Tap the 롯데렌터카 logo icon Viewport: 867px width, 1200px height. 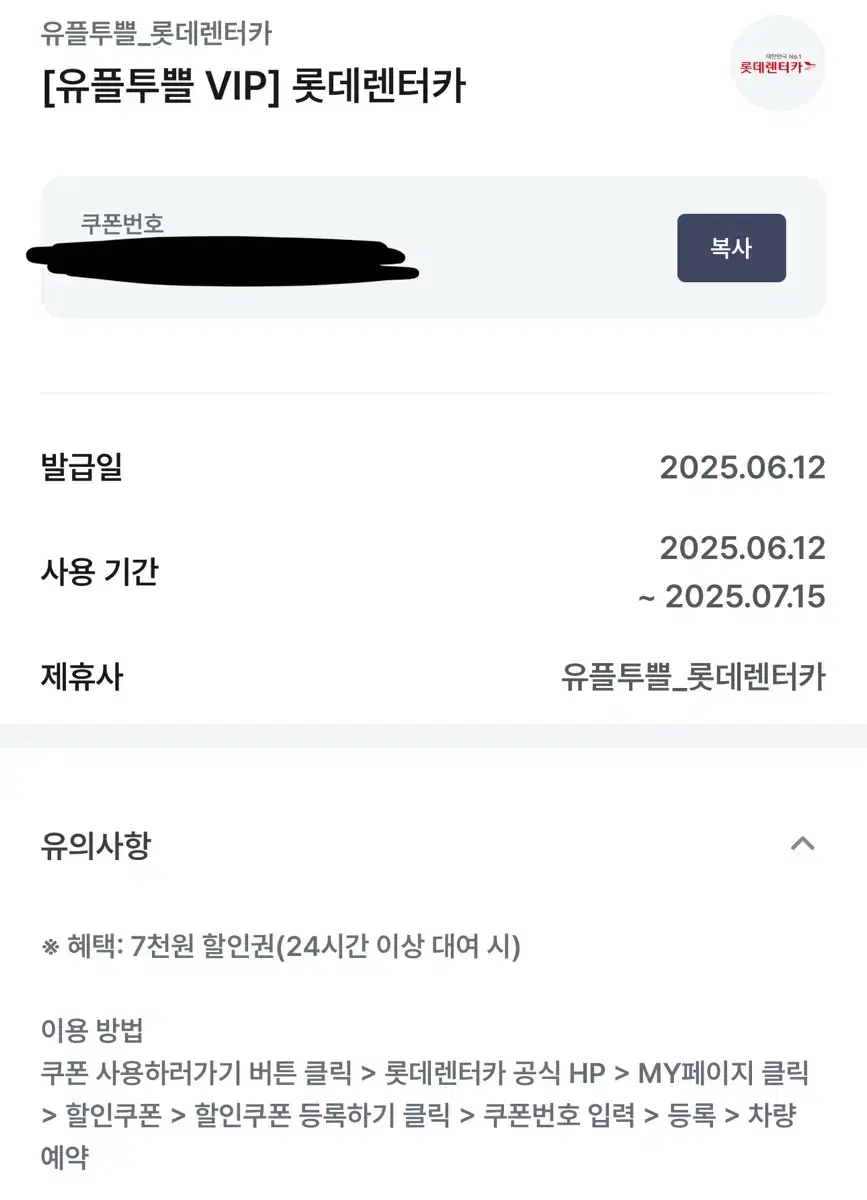coord(778,65)
